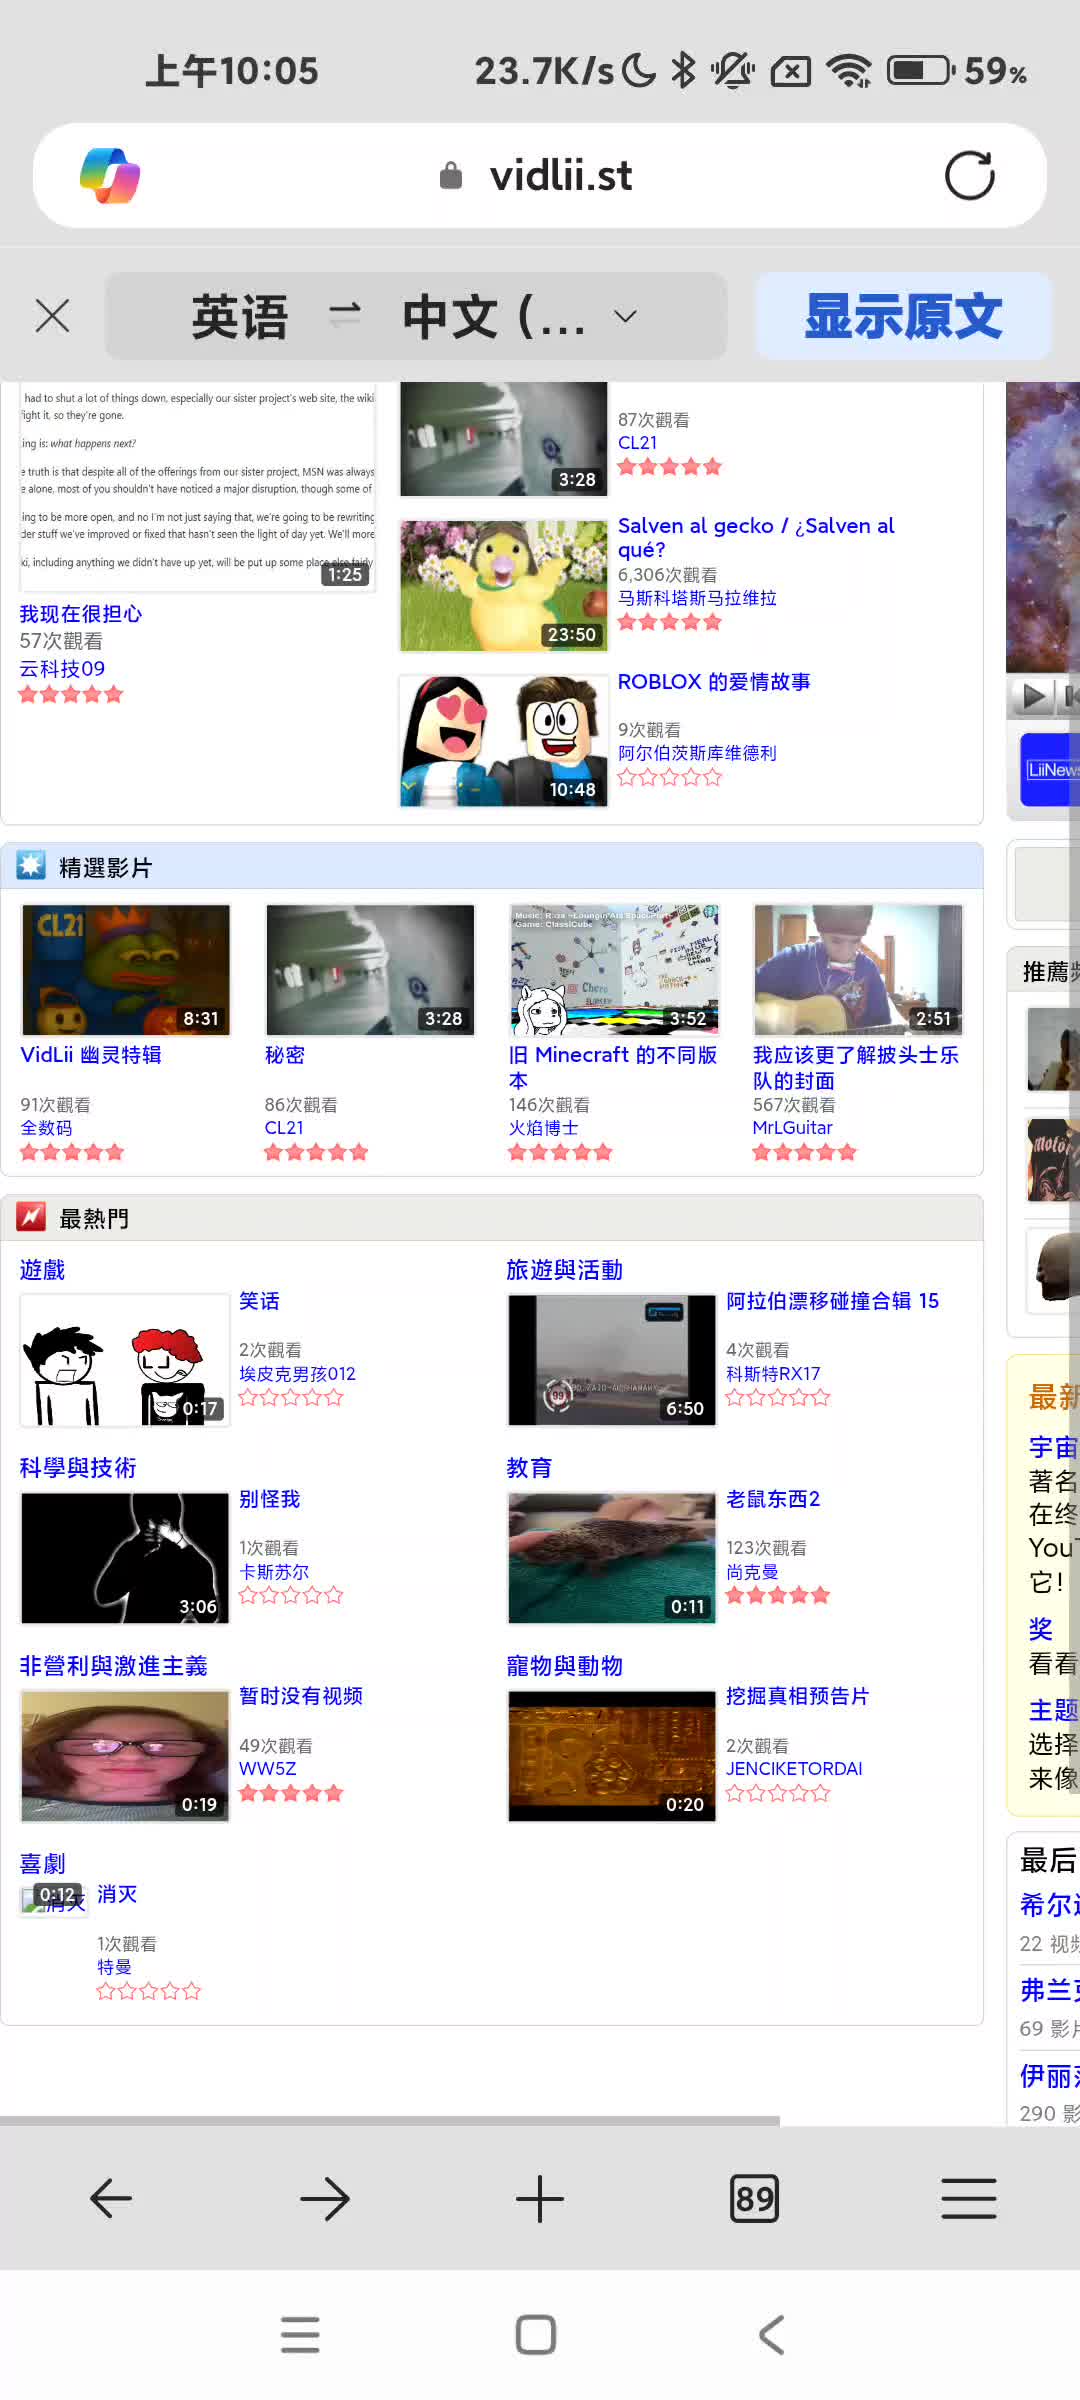Tap the Copilot icon in address bar

[x=110, y=176]
